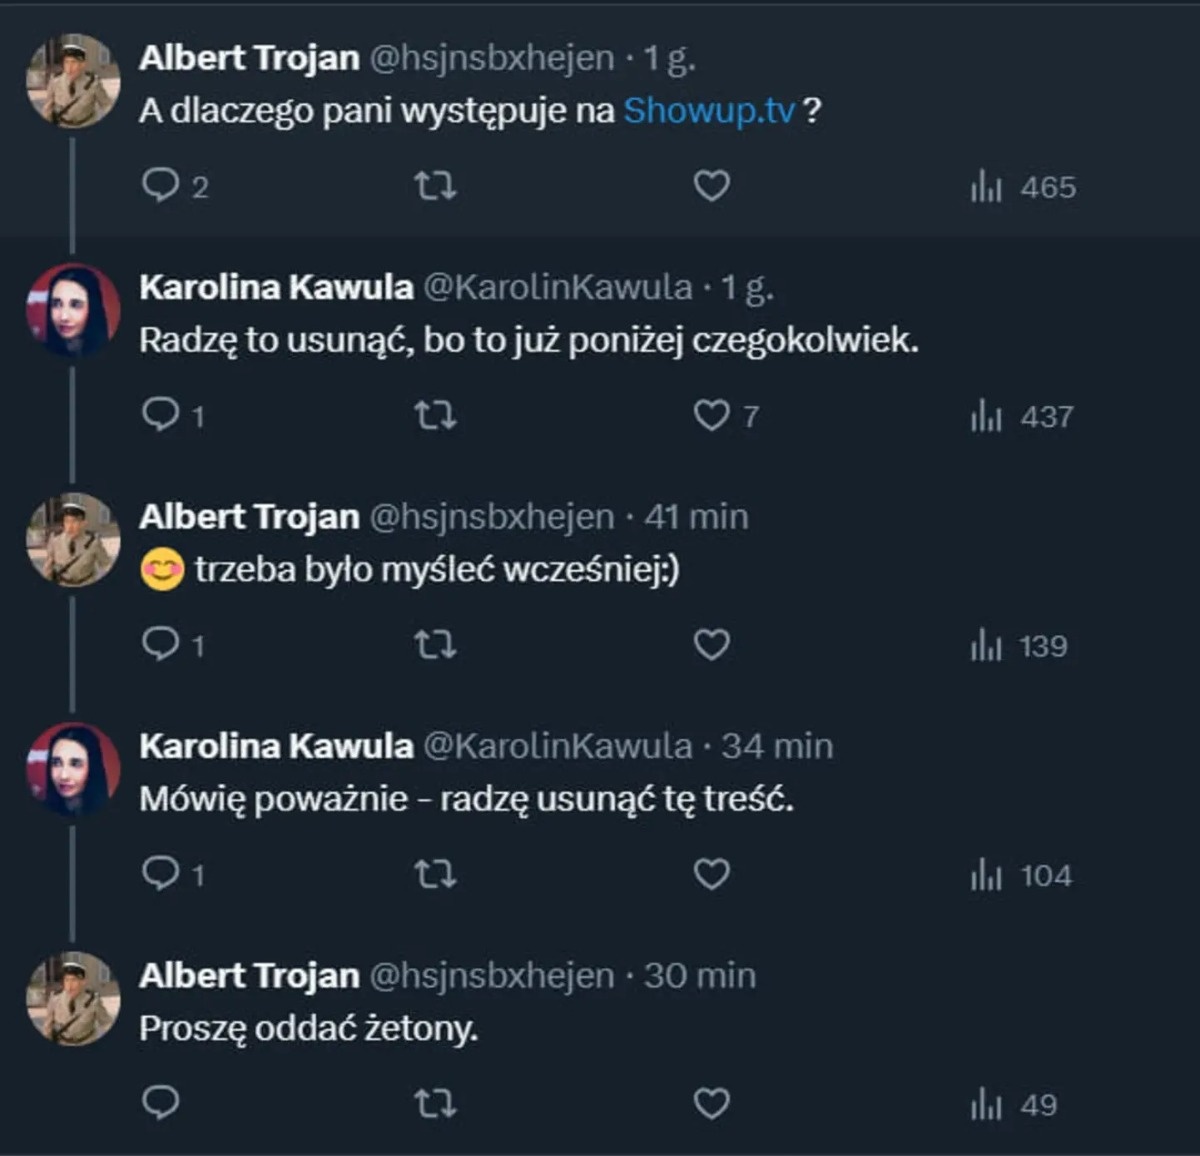
Task: Like Karolina's tweet with 7 likes
Action: point(711,415)
